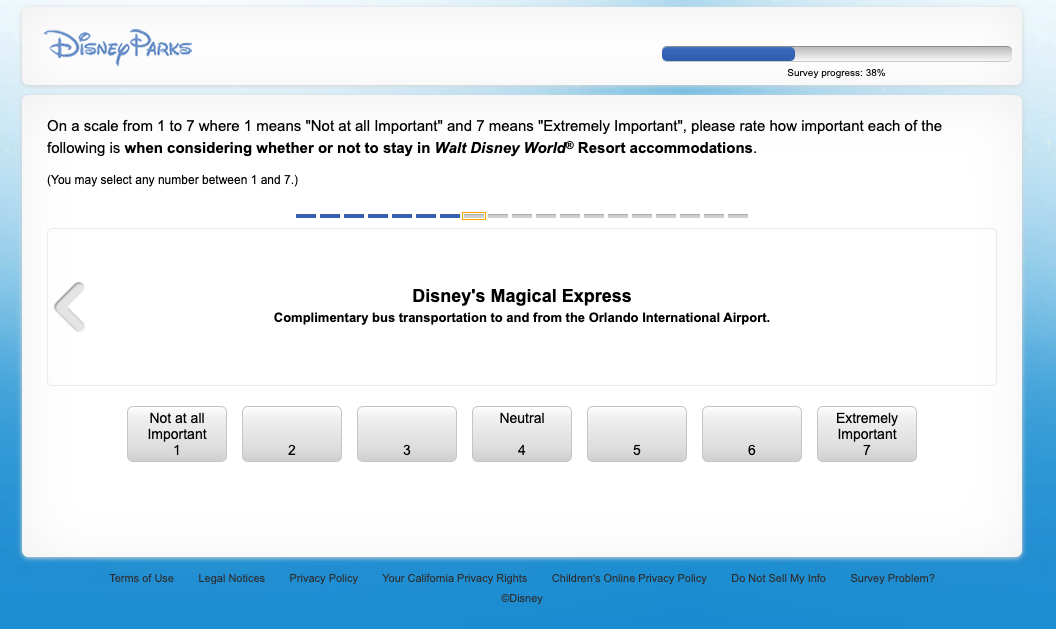Click the first completed step segment
This screenshot has height=629, width=1056.
[306, 215]
